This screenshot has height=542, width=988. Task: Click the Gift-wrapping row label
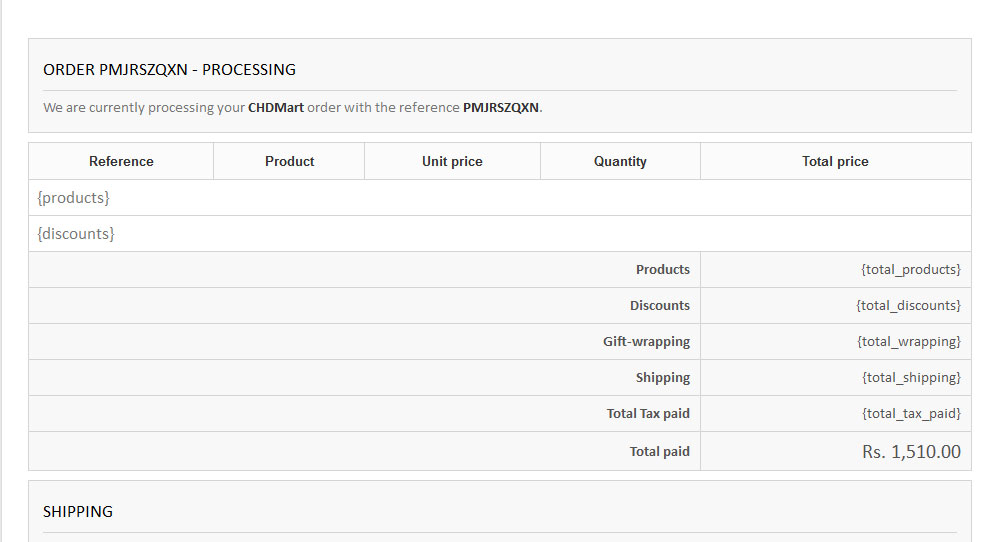tap(646, 342)
